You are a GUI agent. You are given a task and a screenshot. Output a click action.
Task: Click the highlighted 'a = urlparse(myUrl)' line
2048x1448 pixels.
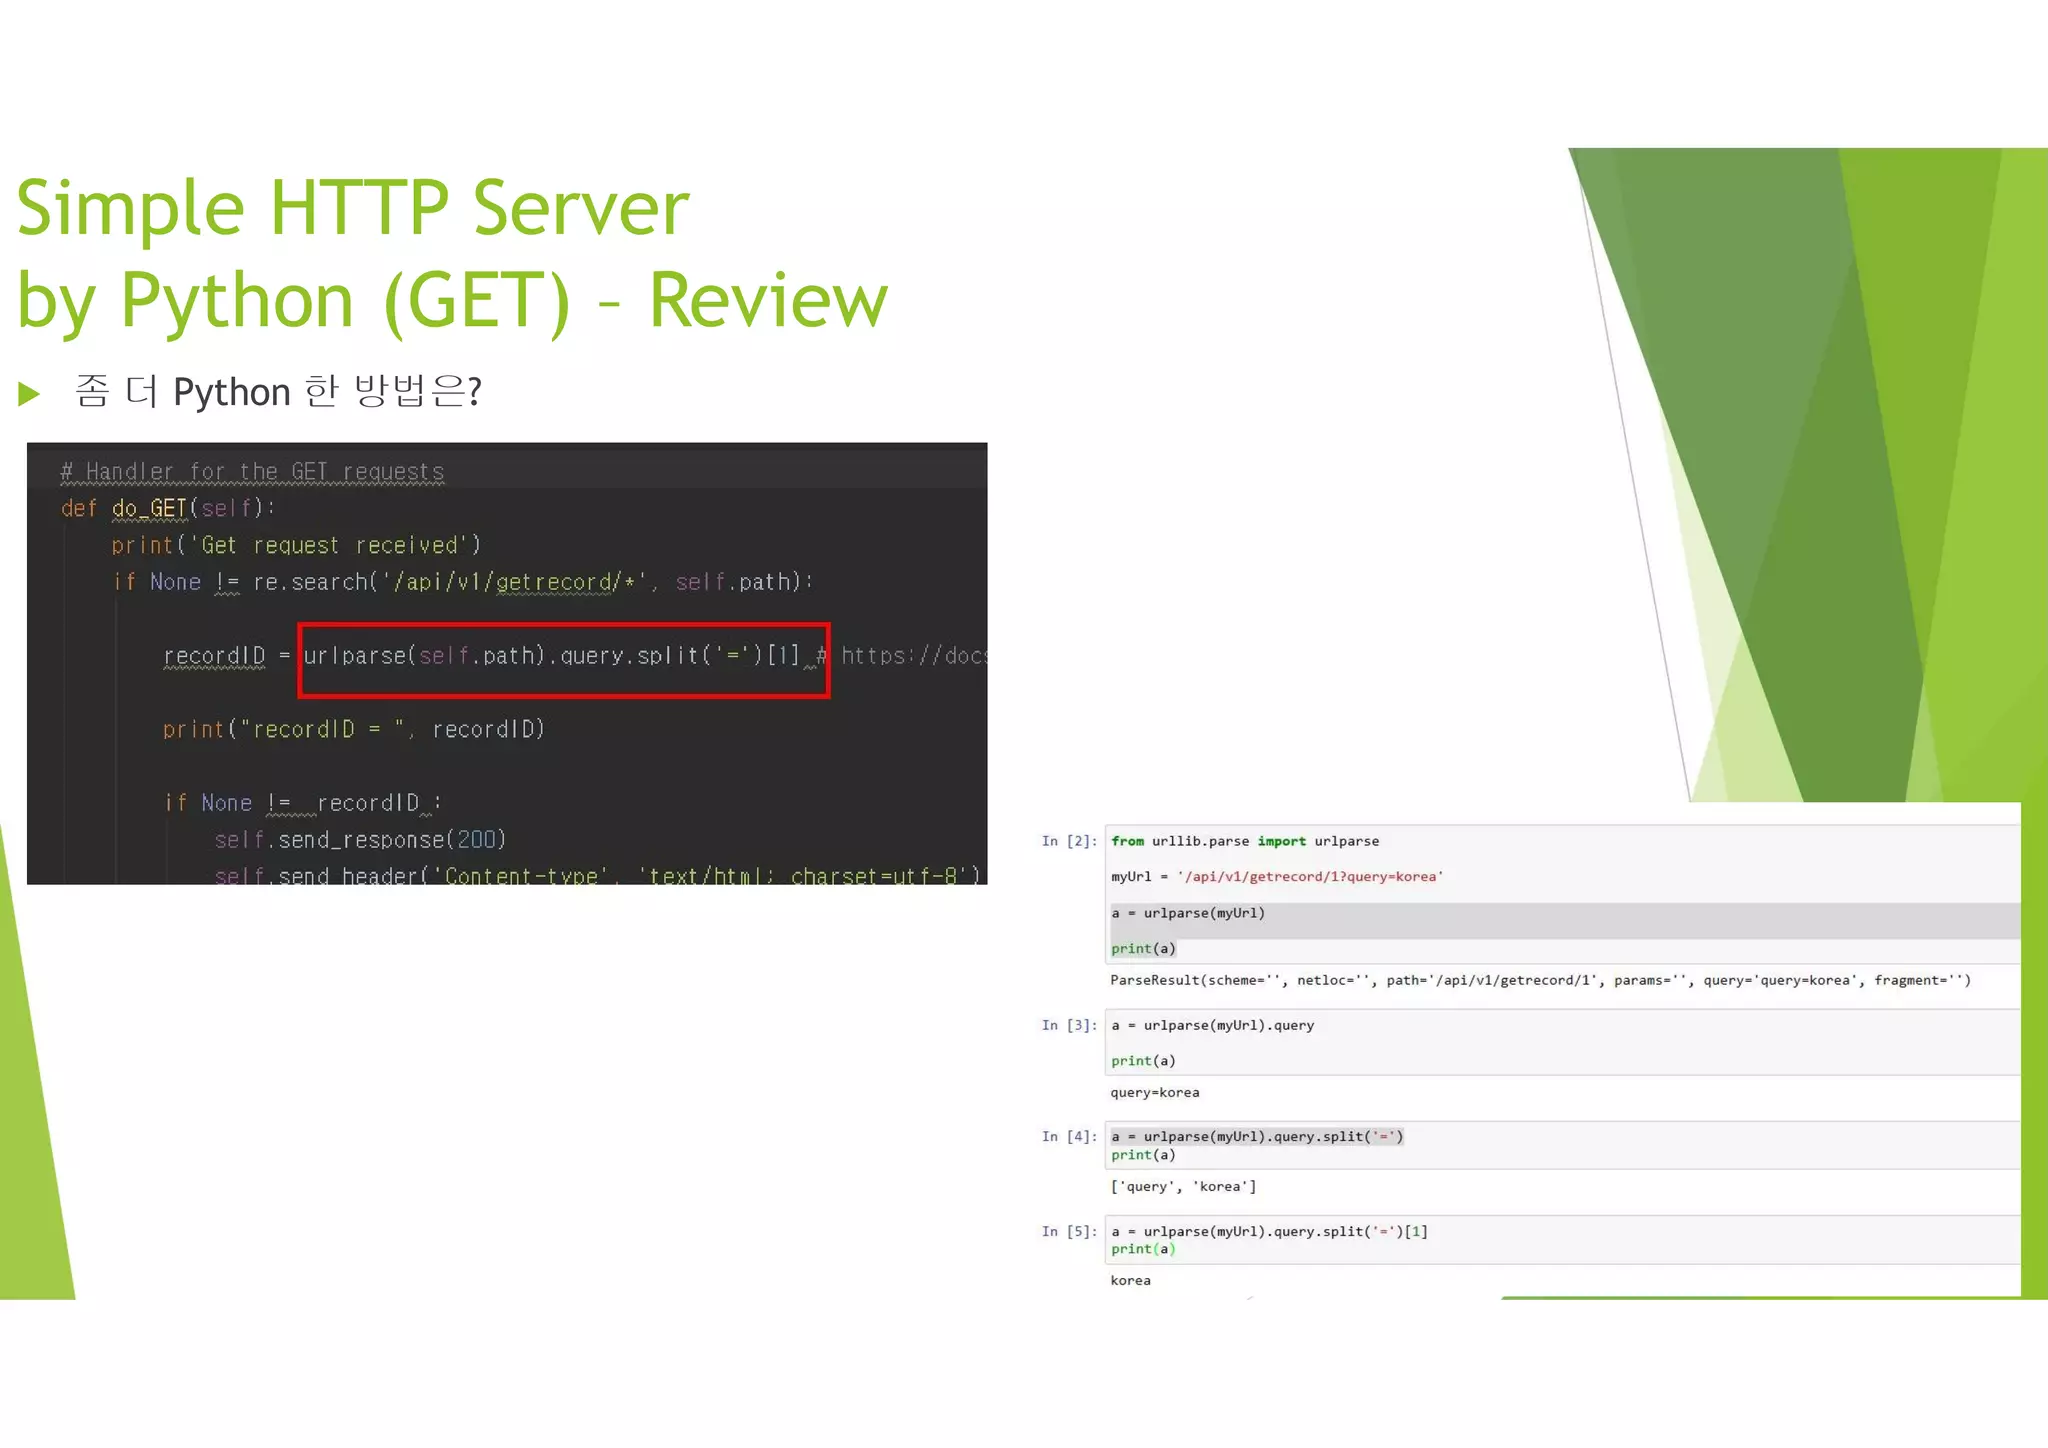click(1188, 913)
